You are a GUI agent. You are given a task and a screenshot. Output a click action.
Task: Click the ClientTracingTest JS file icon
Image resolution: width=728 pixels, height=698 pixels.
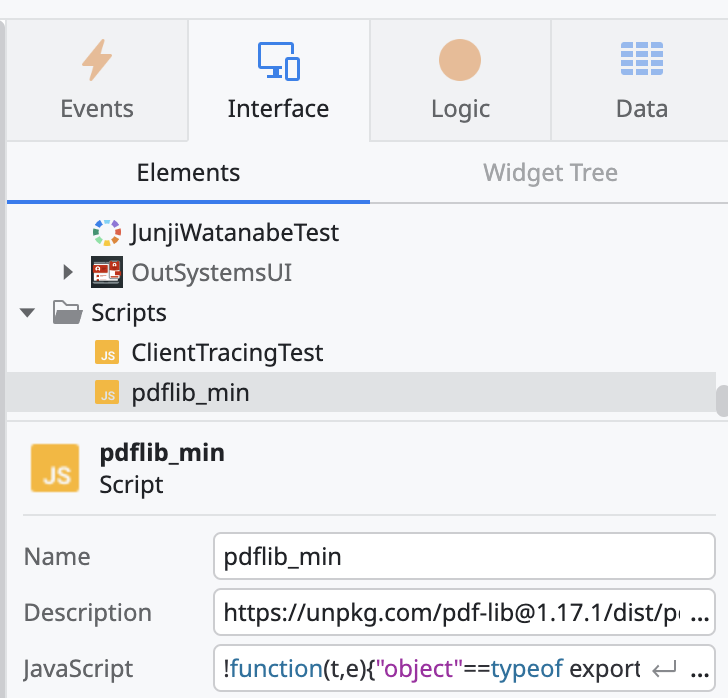click(106, 353)
